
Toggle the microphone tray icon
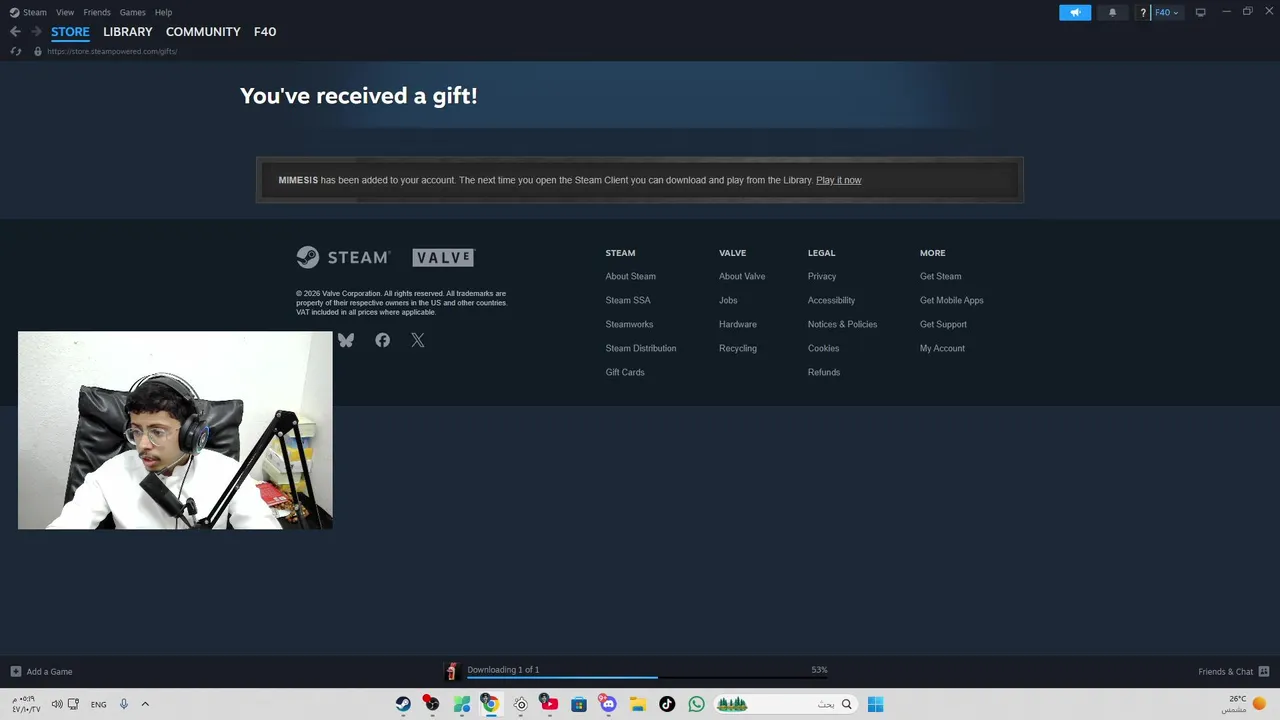coord(124,704)
